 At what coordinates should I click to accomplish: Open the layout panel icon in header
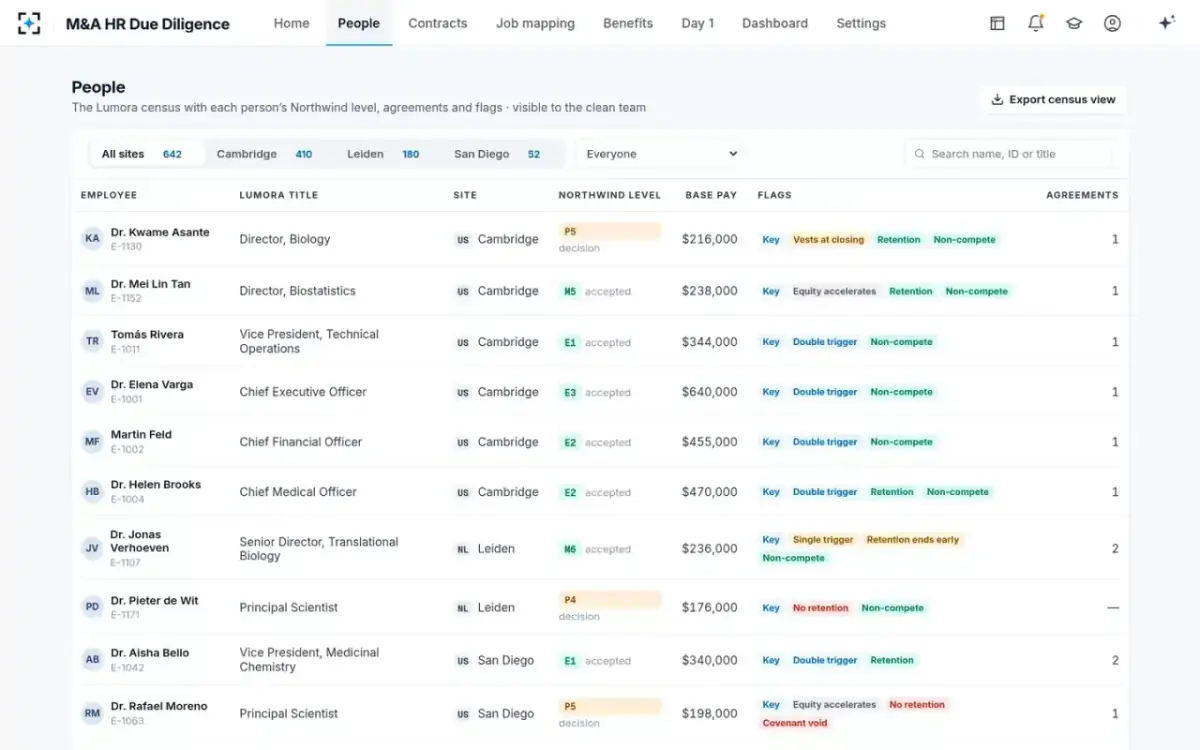click(x=997, y=23)
